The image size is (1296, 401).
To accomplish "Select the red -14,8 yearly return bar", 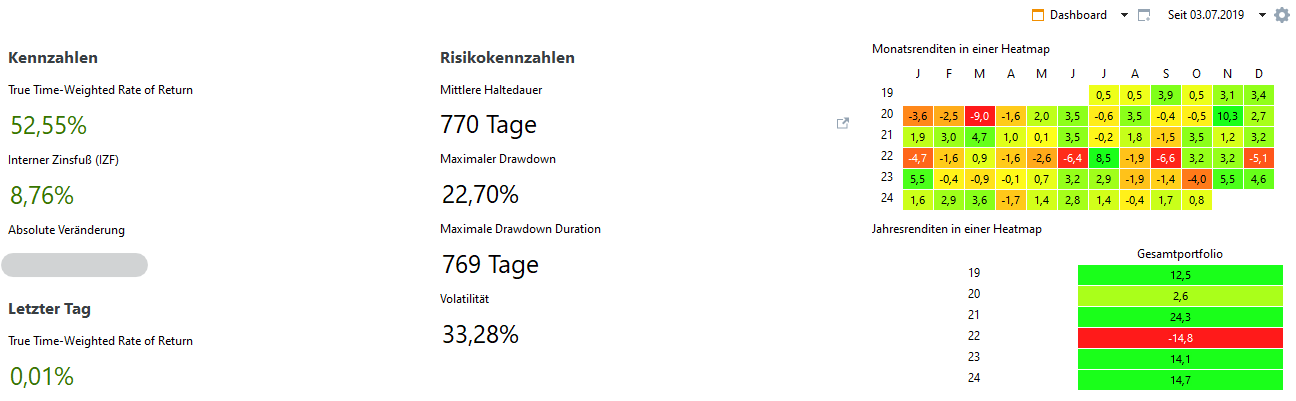I will coord(1180,336).
